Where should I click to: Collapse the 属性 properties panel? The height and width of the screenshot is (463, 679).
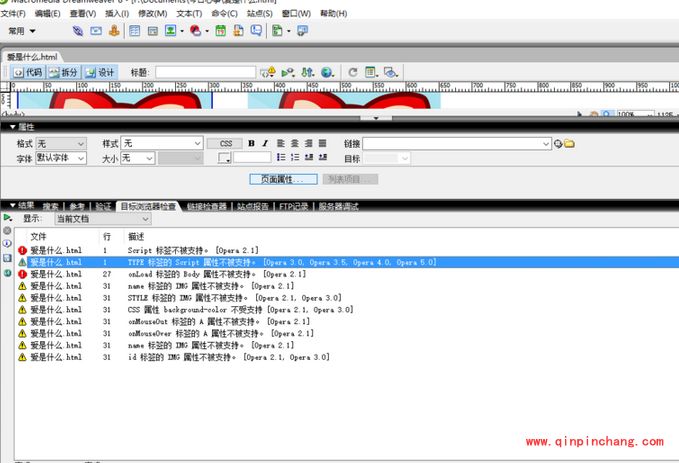(13, 127)
